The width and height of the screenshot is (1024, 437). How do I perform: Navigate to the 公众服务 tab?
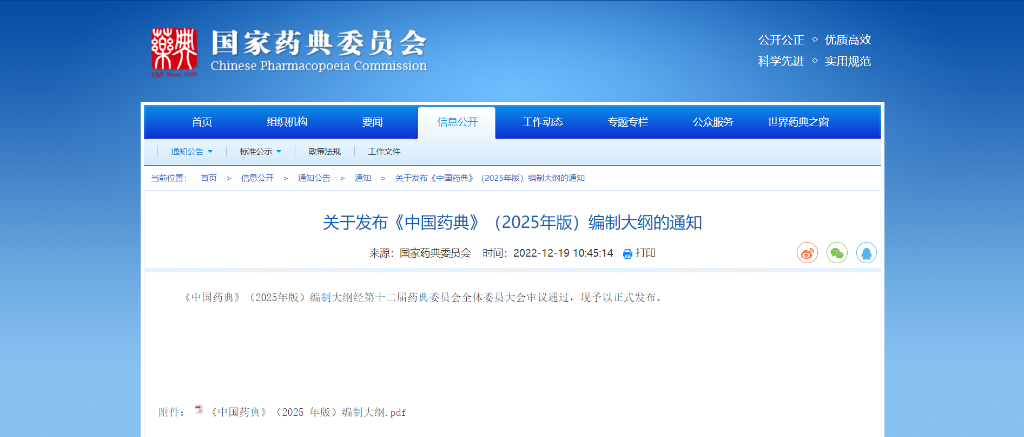(x=713, y=122)
